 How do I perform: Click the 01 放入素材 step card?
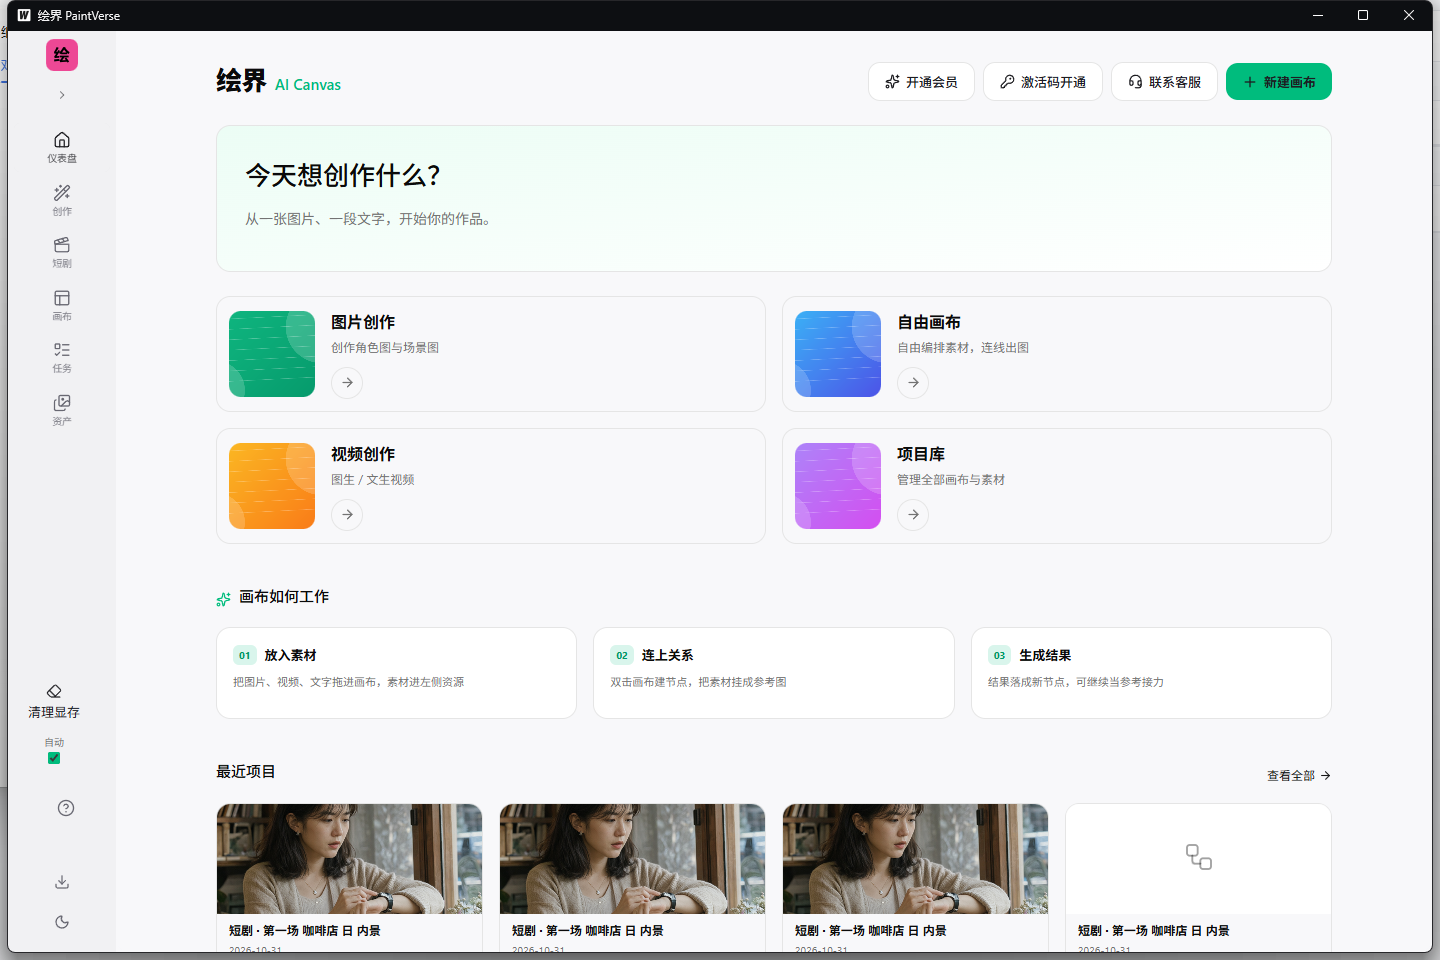tap(396, 673)
